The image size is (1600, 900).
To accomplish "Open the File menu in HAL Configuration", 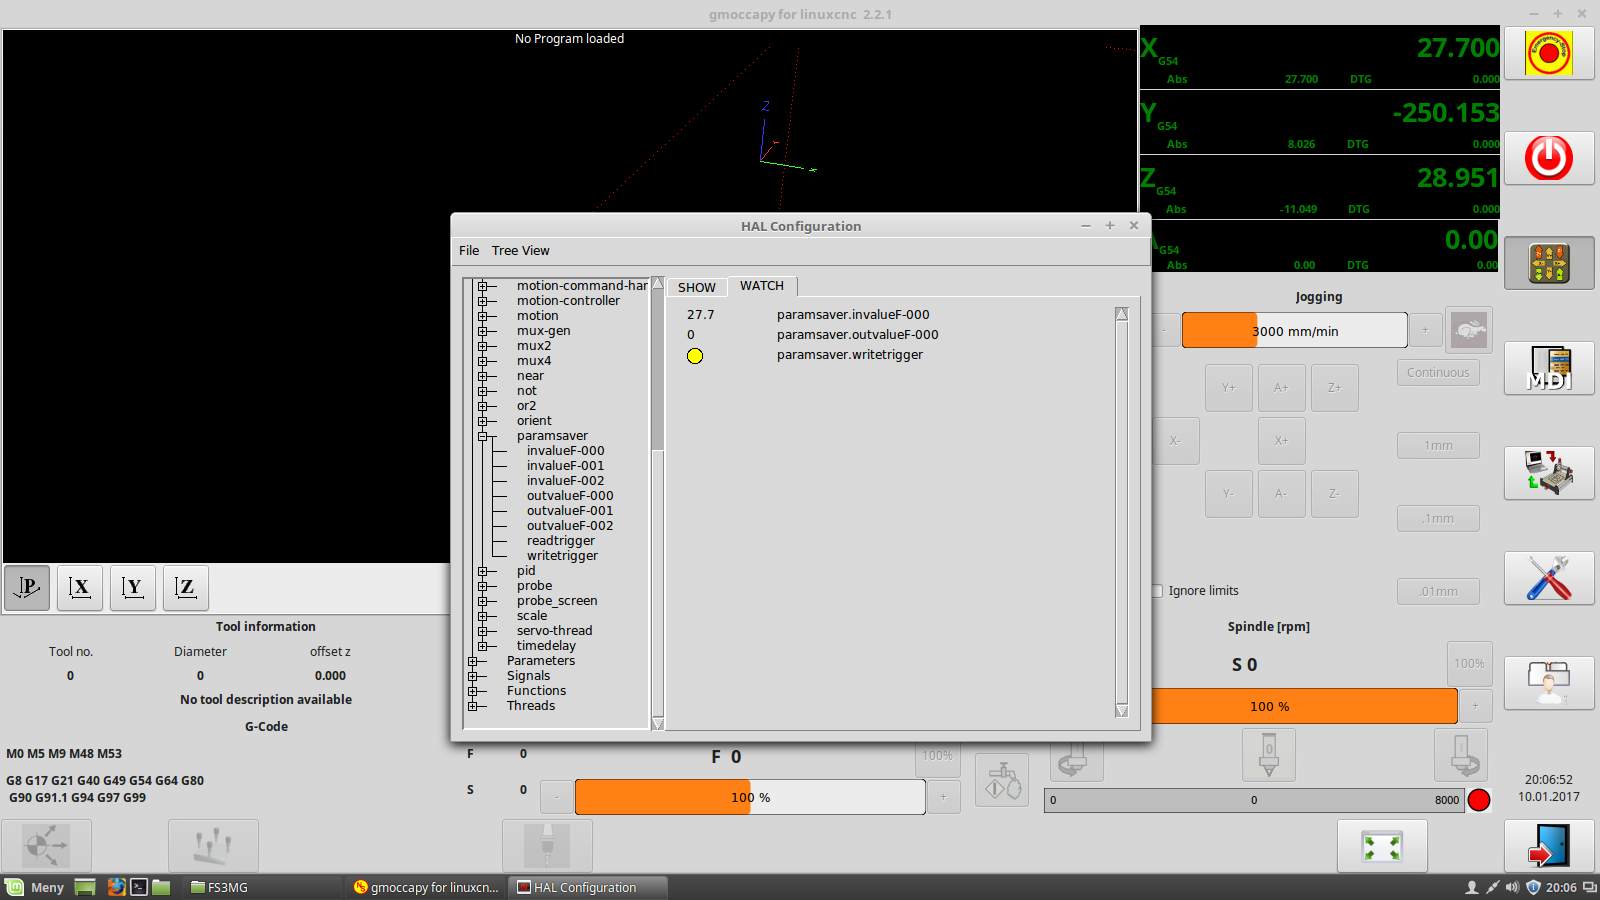I will (469, 251).
